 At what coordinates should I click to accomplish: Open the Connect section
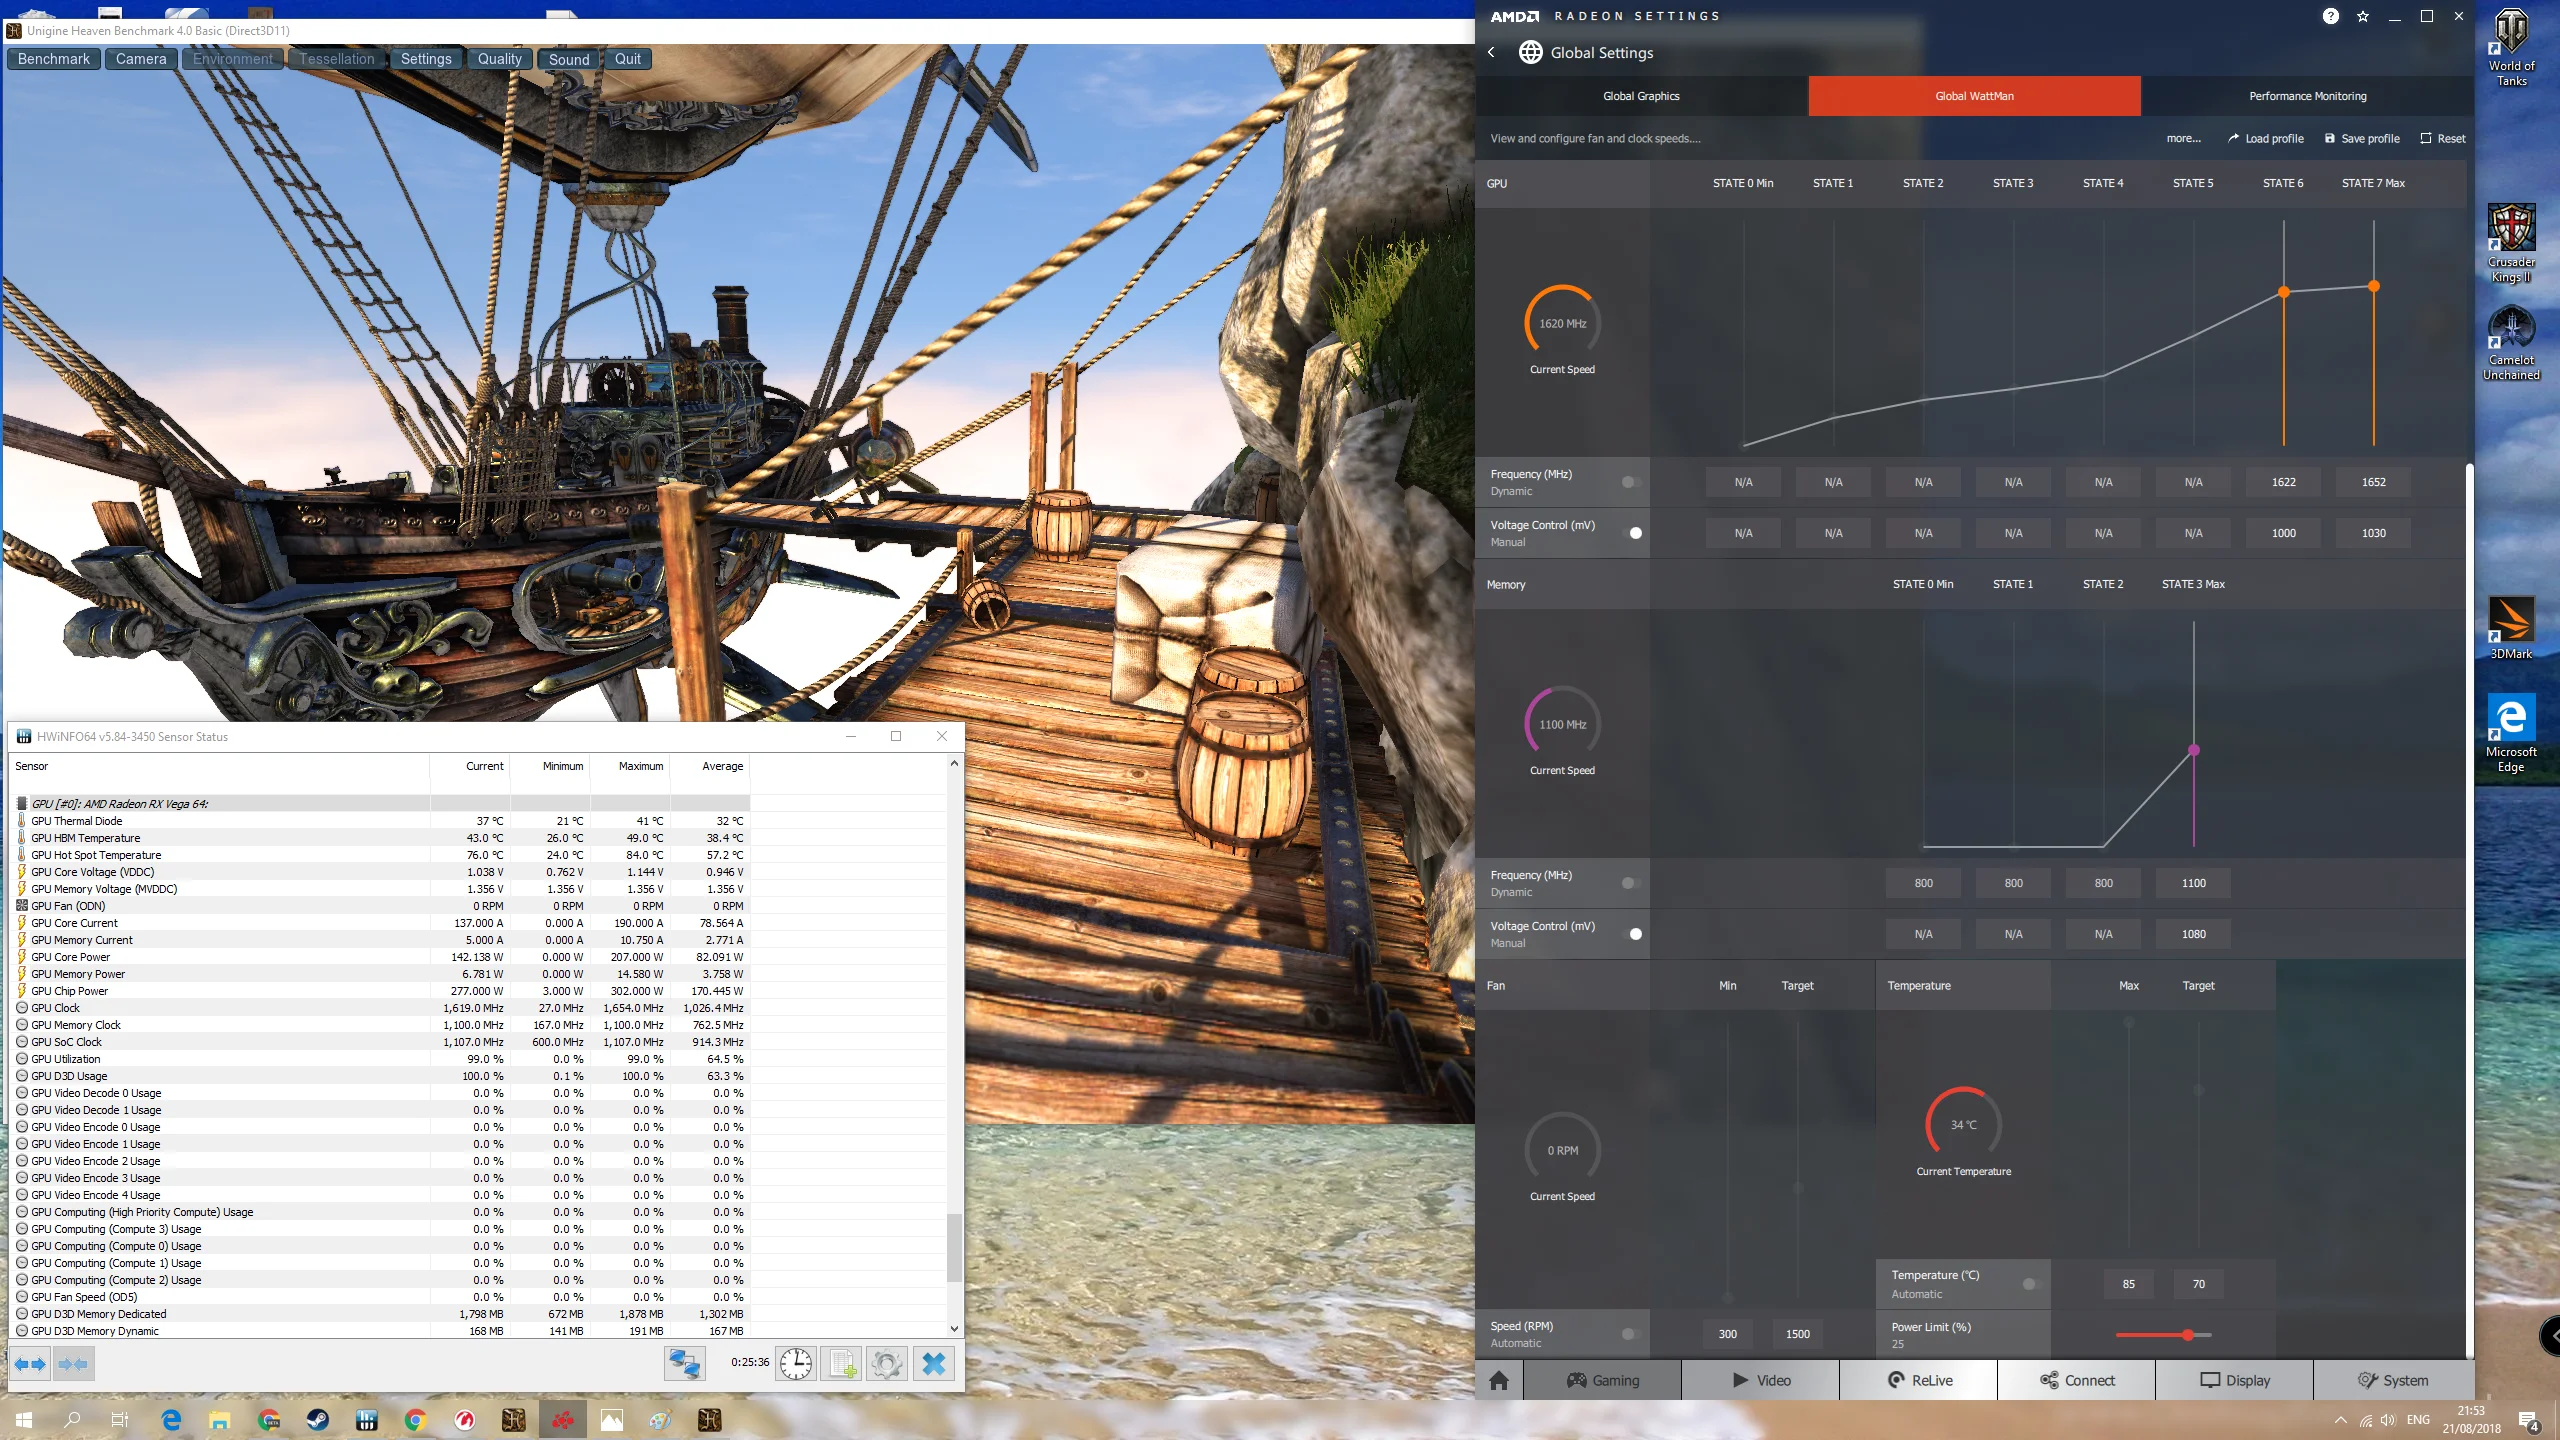click(x=2077, y=1380)
